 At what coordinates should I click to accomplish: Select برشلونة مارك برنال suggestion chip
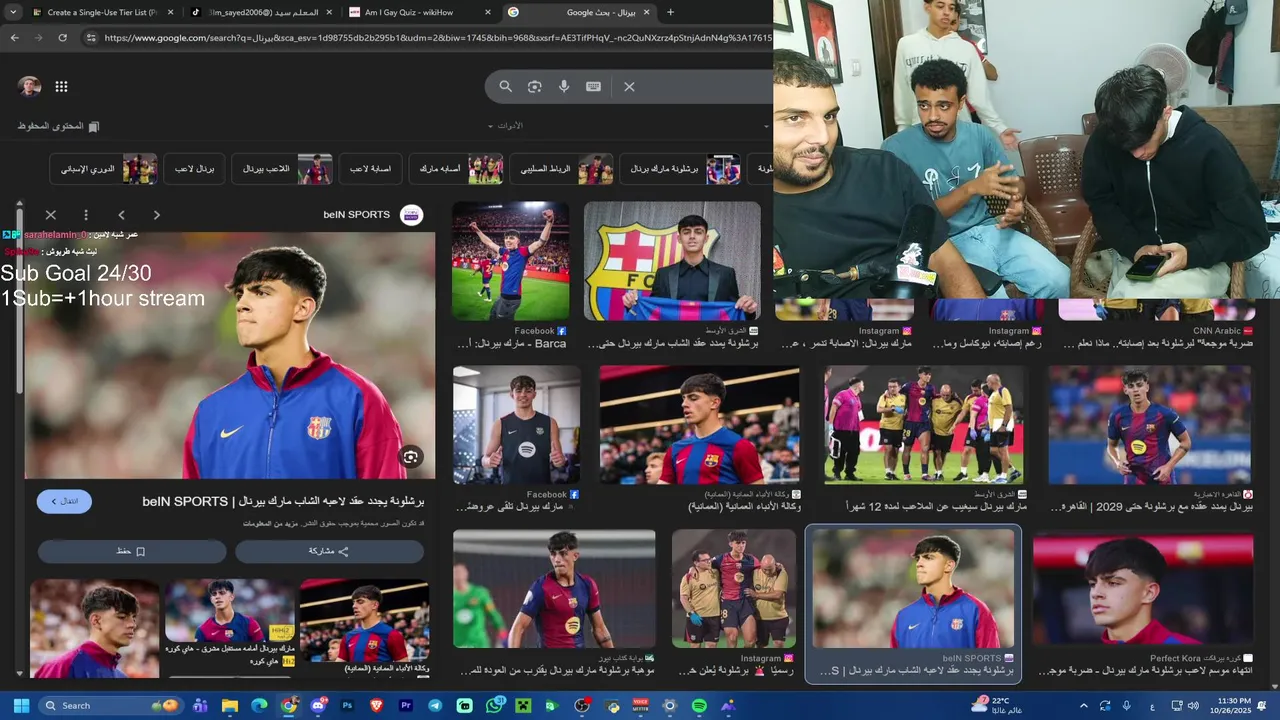coord(680,169)
